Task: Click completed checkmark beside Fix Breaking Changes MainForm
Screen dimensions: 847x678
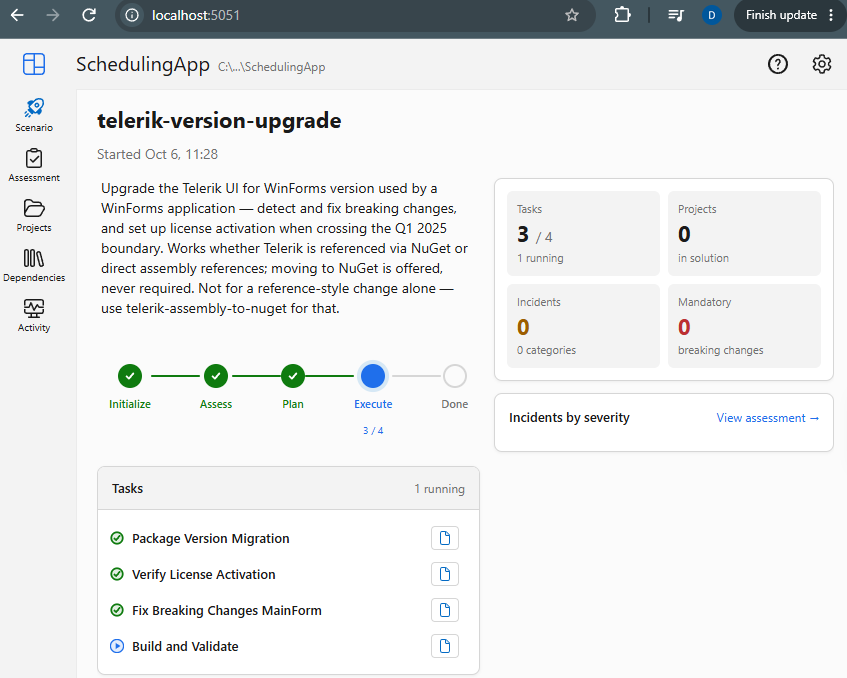Action: click(117, 610)
